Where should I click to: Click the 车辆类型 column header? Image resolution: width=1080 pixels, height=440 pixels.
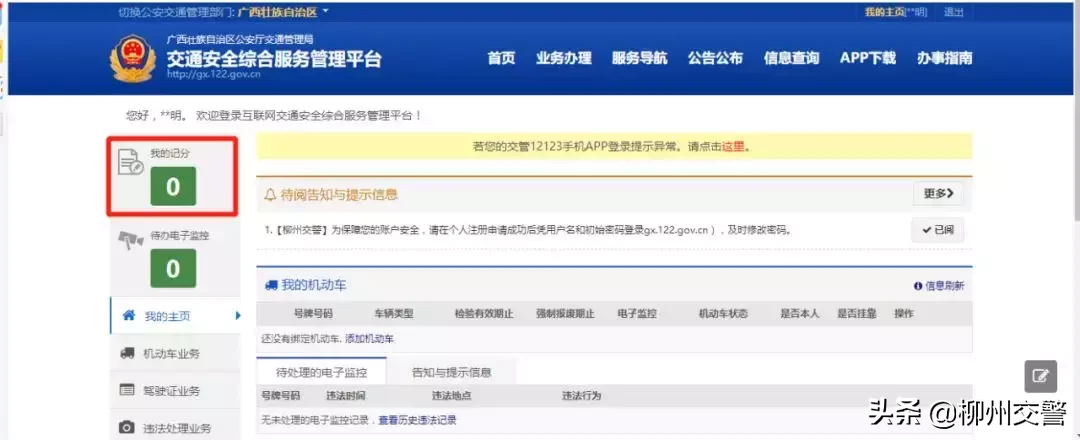pyautogui.click(x=394, y=313)
